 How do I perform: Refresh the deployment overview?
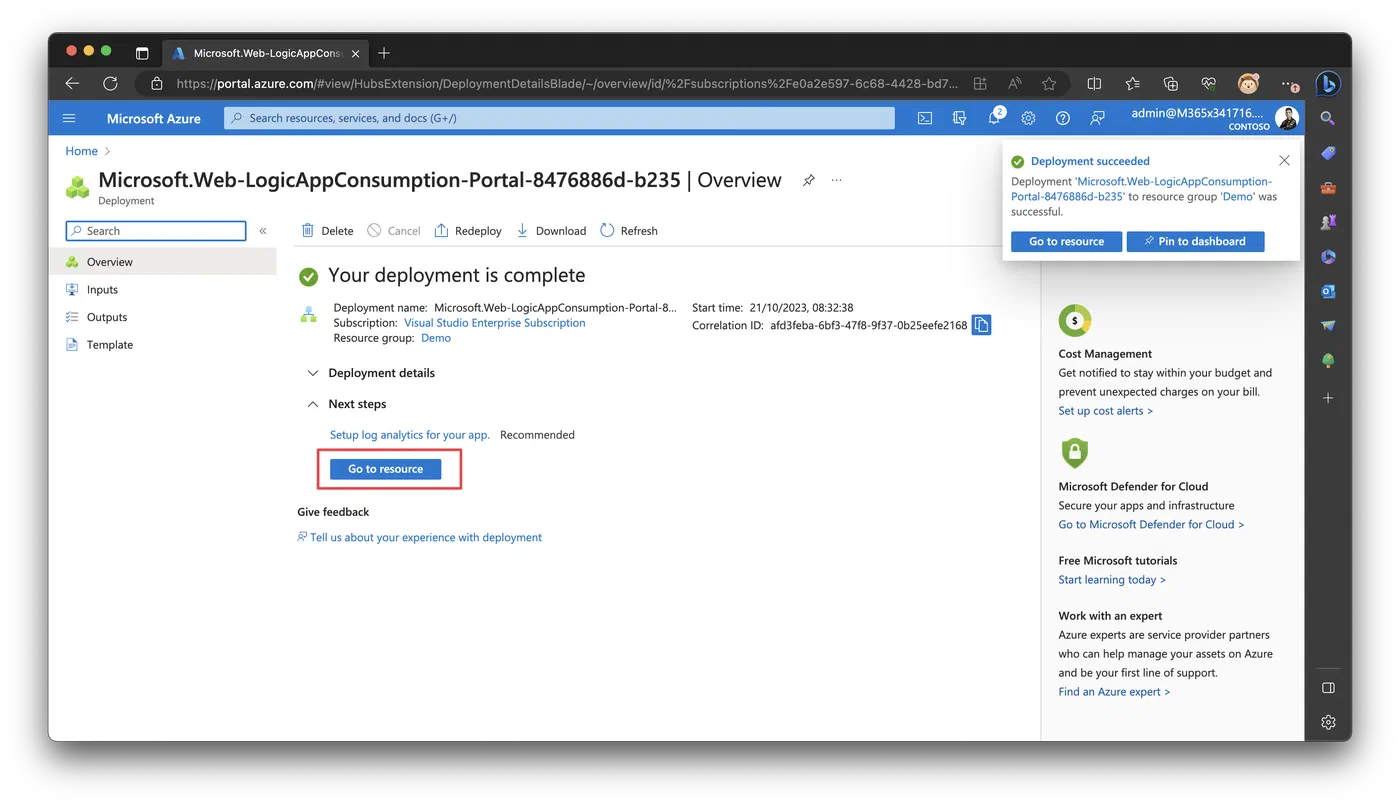629,231
